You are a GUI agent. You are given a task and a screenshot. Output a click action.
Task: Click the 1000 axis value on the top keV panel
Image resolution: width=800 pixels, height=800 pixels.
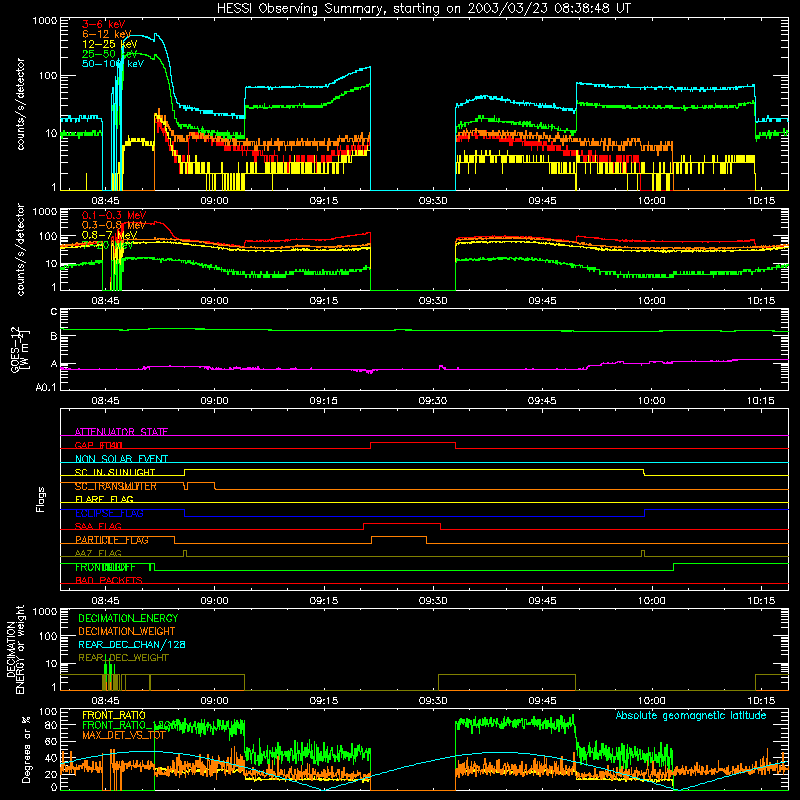45,21
